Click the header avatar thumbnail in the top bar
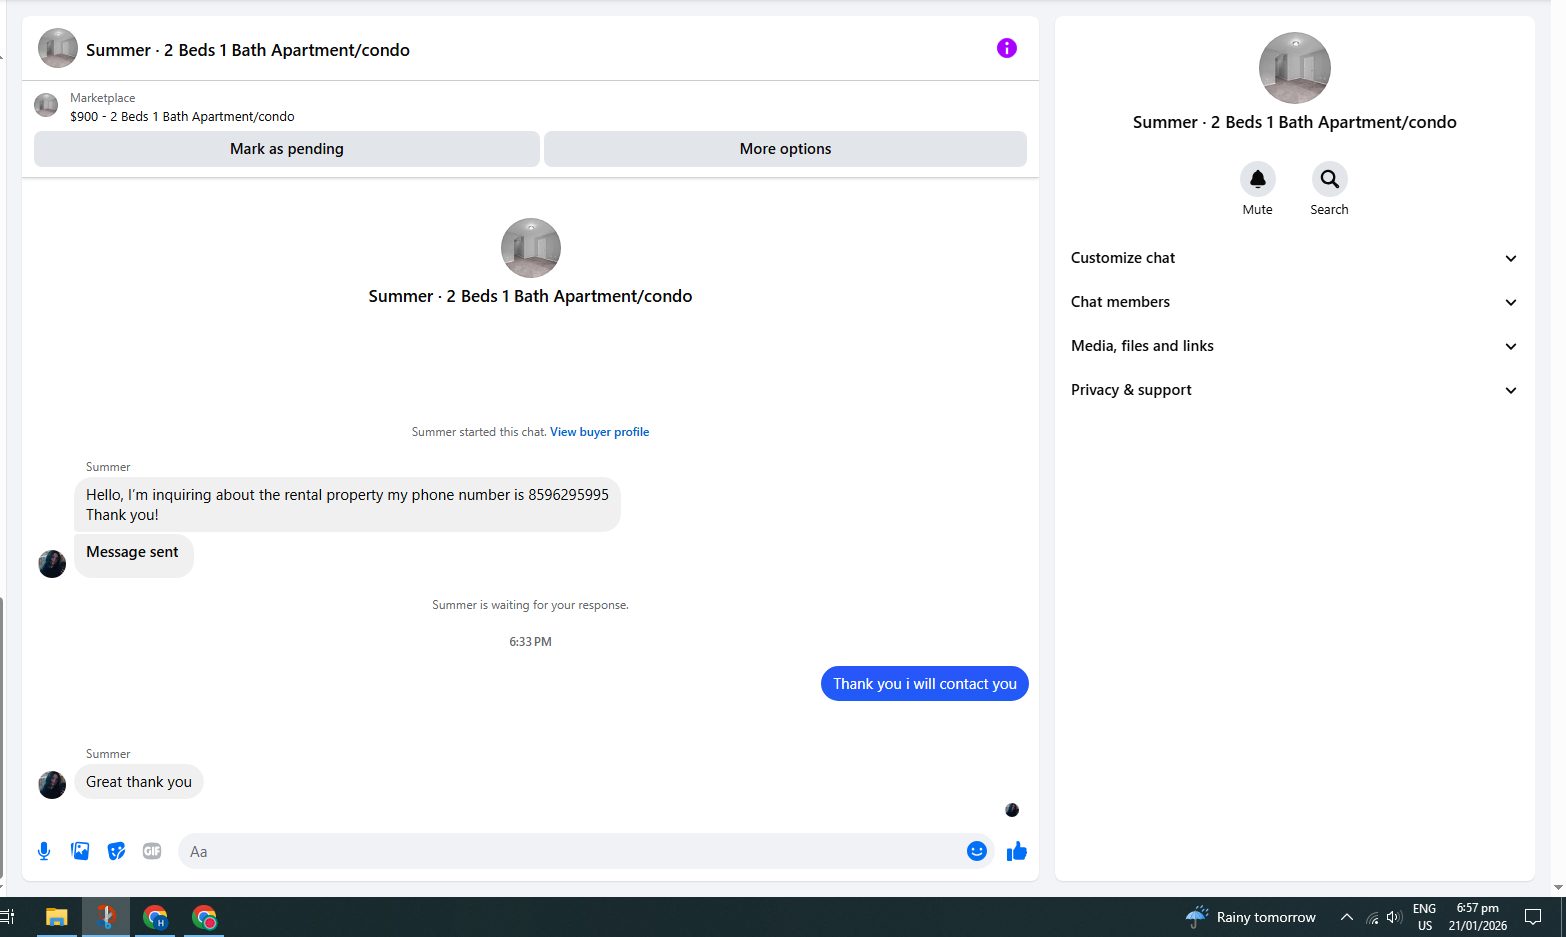This screenshot has width=1566, height=937. (x=58, y=48)
